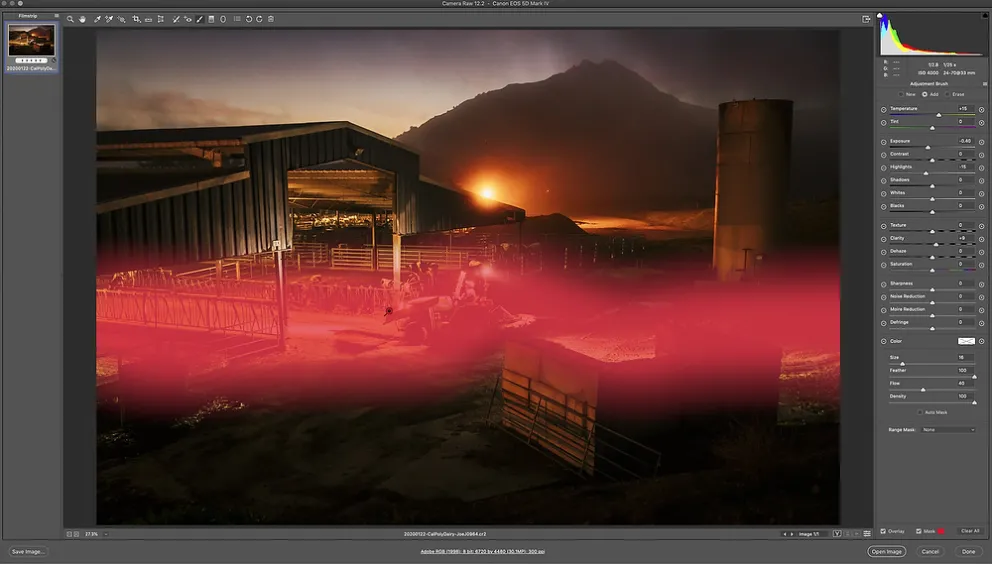Activate the Crop tool
Viewport: 992px width, 564px height.
click(x=136, y=19)
